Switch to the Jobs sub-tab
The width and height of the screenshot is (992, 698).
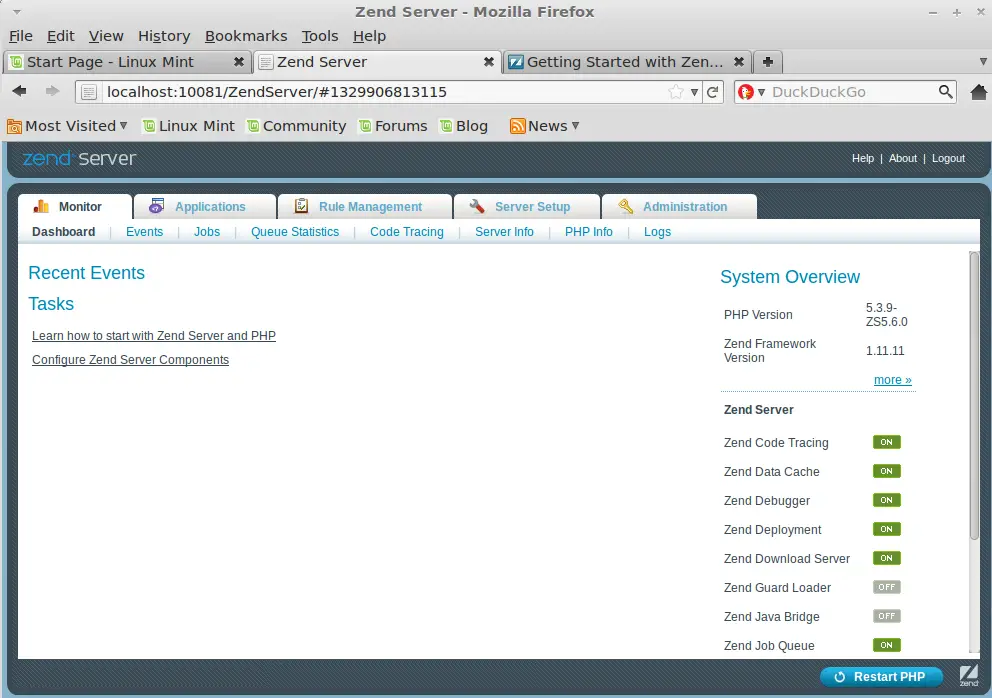click(207, 232)
